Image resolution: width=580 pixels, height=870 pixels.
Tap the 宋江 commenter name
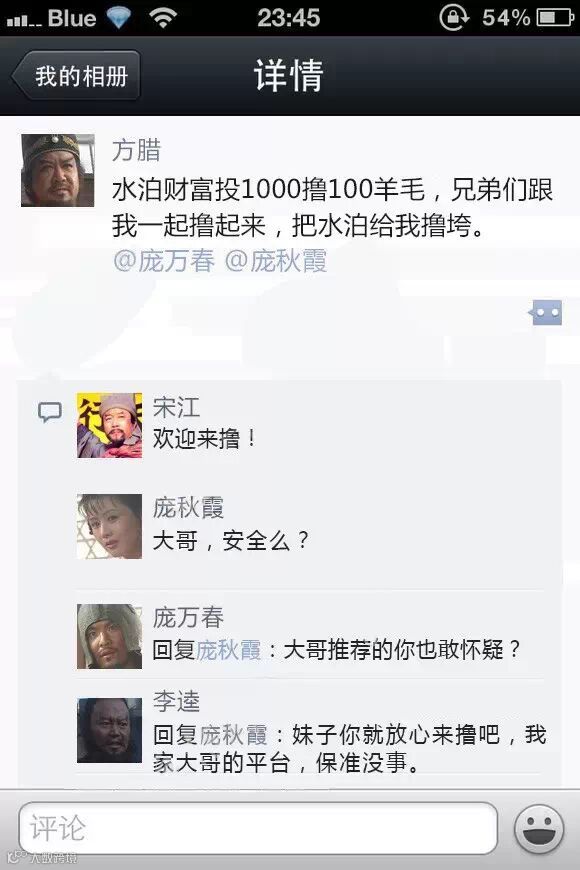[x=176, y=407]
